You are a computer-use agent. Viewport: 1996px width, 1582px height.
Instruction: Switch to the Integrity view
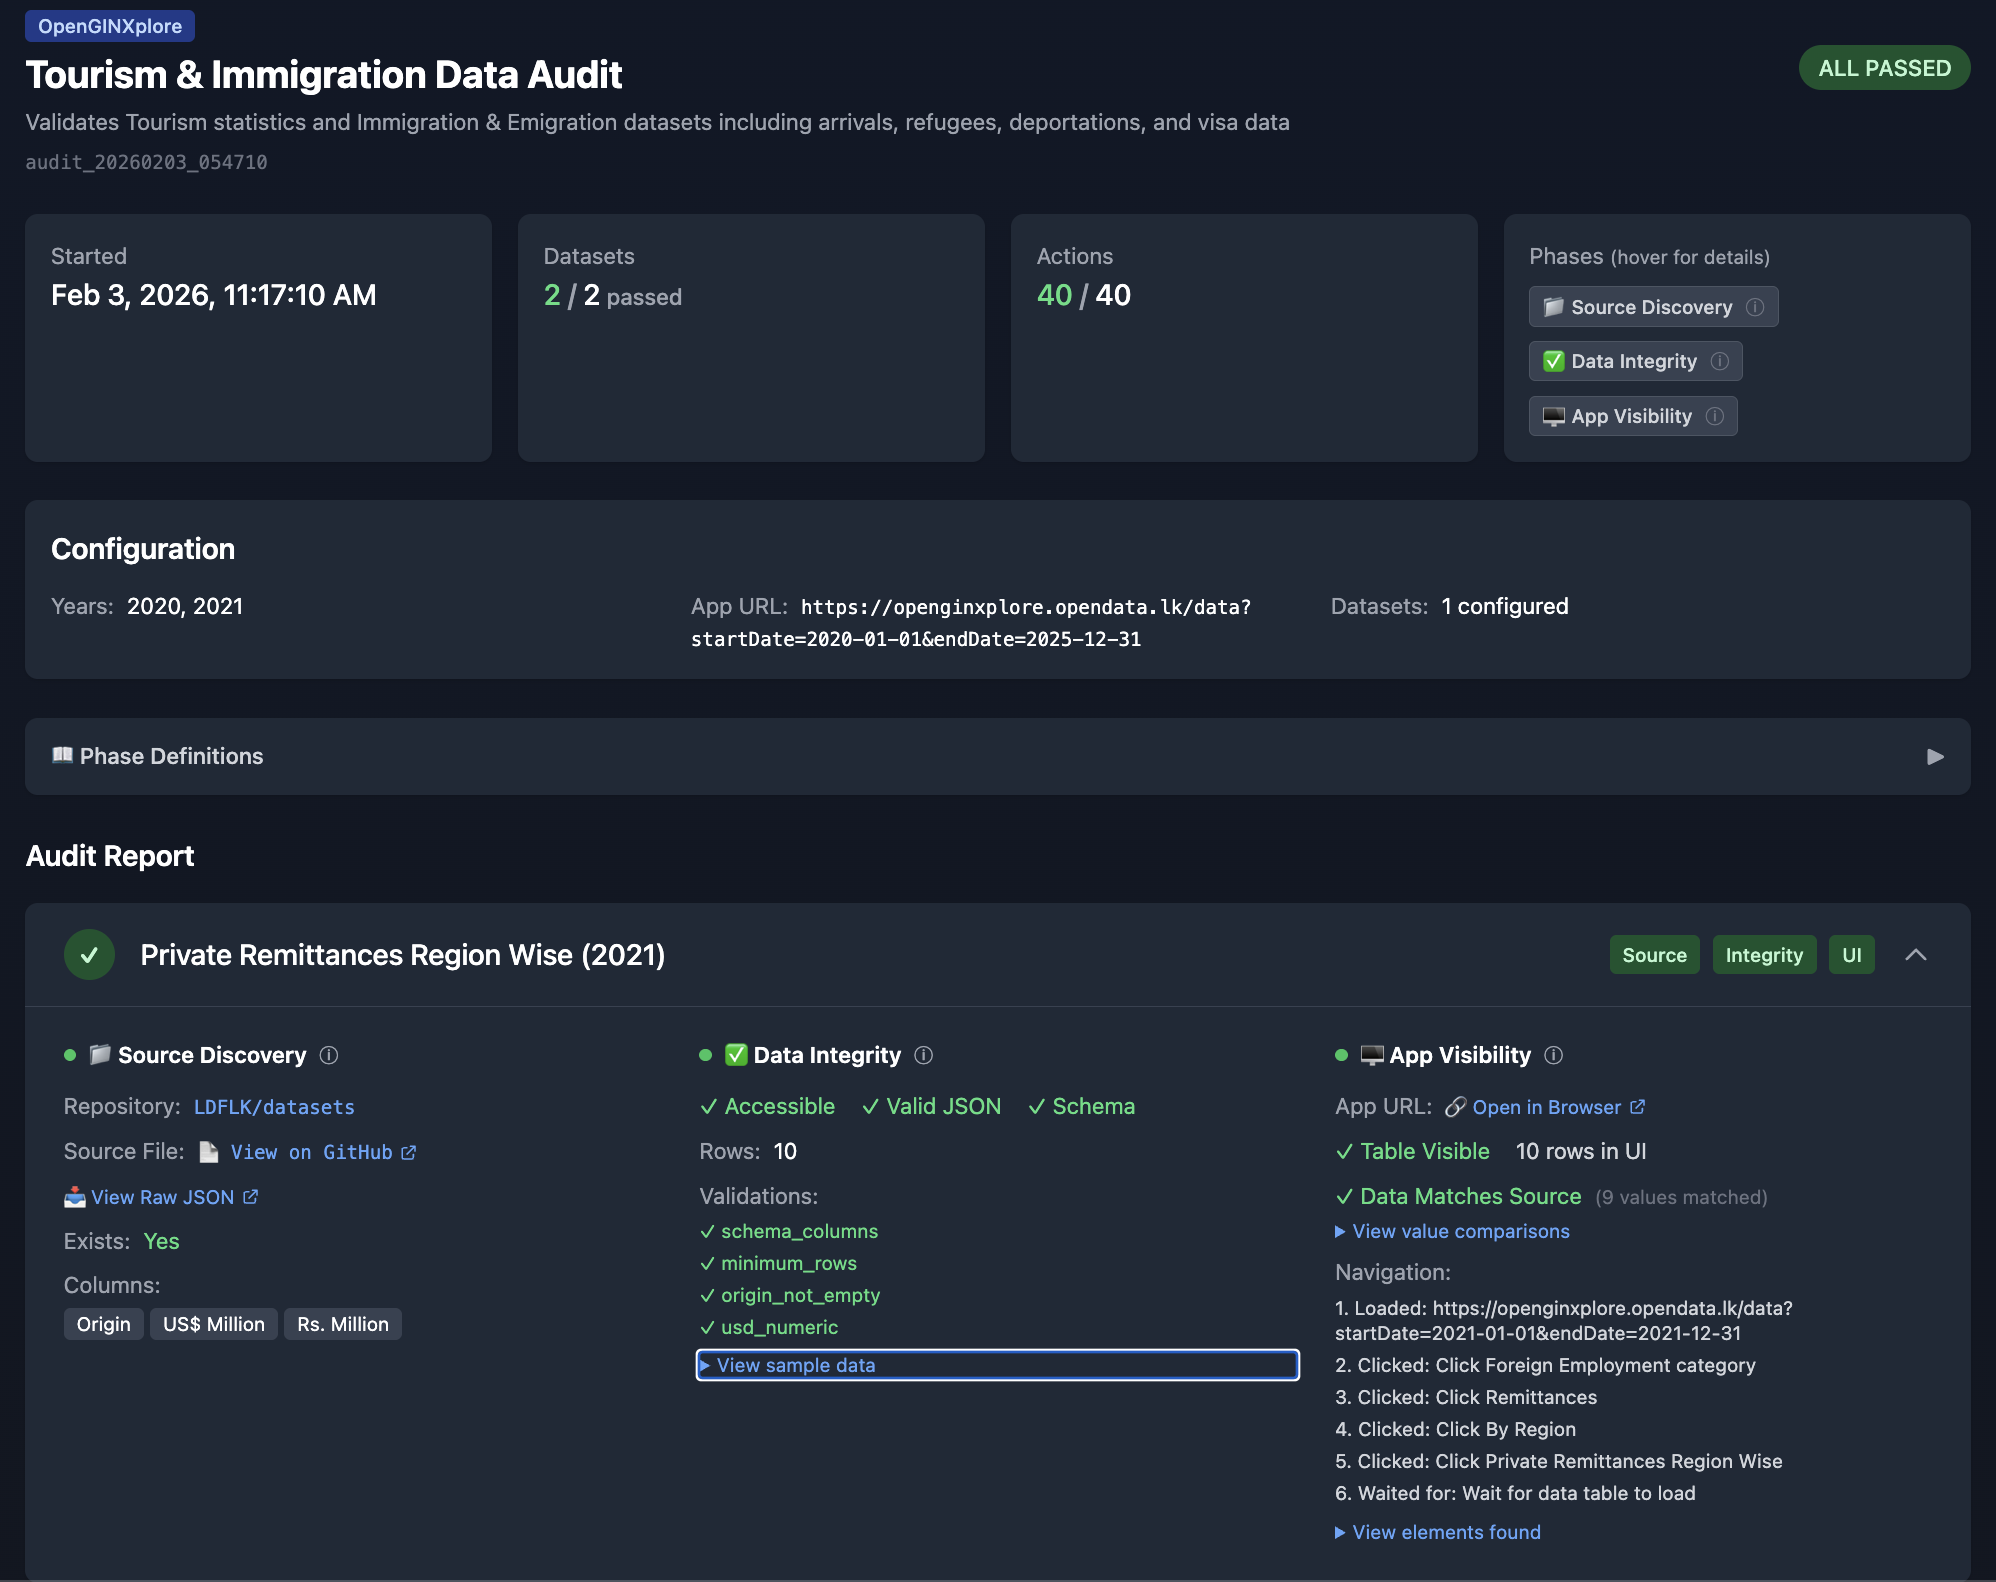click(x=1764, y=954)
